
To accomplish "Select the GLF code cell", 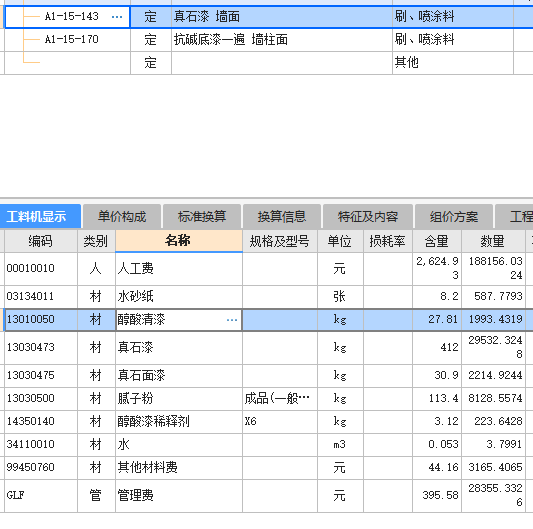I will [x=41, y=495].
